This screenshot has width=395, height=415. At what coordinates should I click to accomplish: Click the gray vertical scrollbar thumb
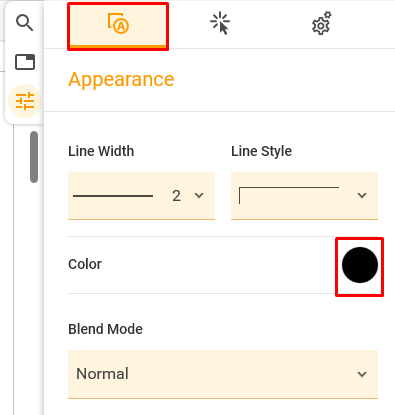point(34,157)
